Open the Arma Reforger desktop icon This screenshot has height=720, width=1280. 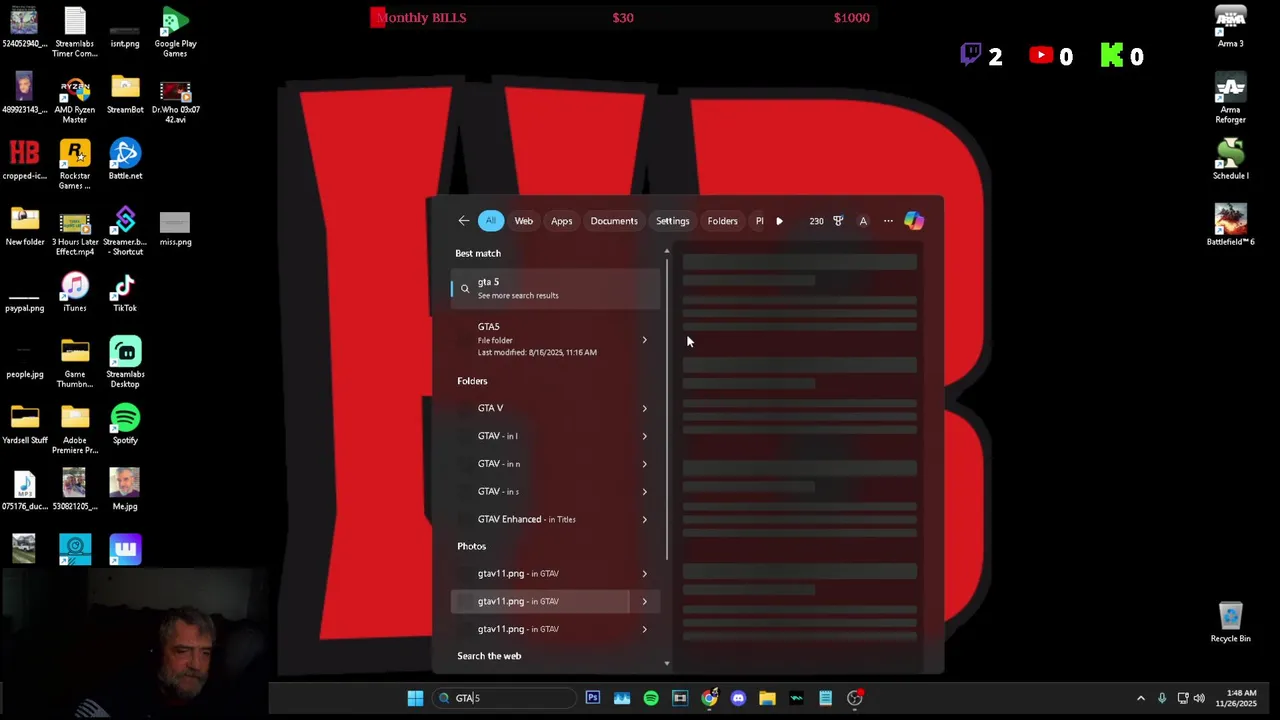tap(1230, 98)
